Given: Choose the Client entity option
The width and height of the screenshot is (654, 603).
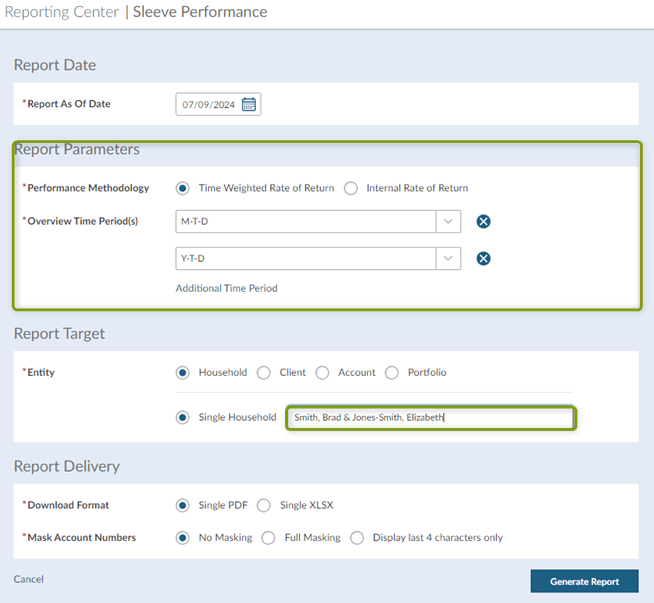Looking at the screenshot, I should (264, 373).
